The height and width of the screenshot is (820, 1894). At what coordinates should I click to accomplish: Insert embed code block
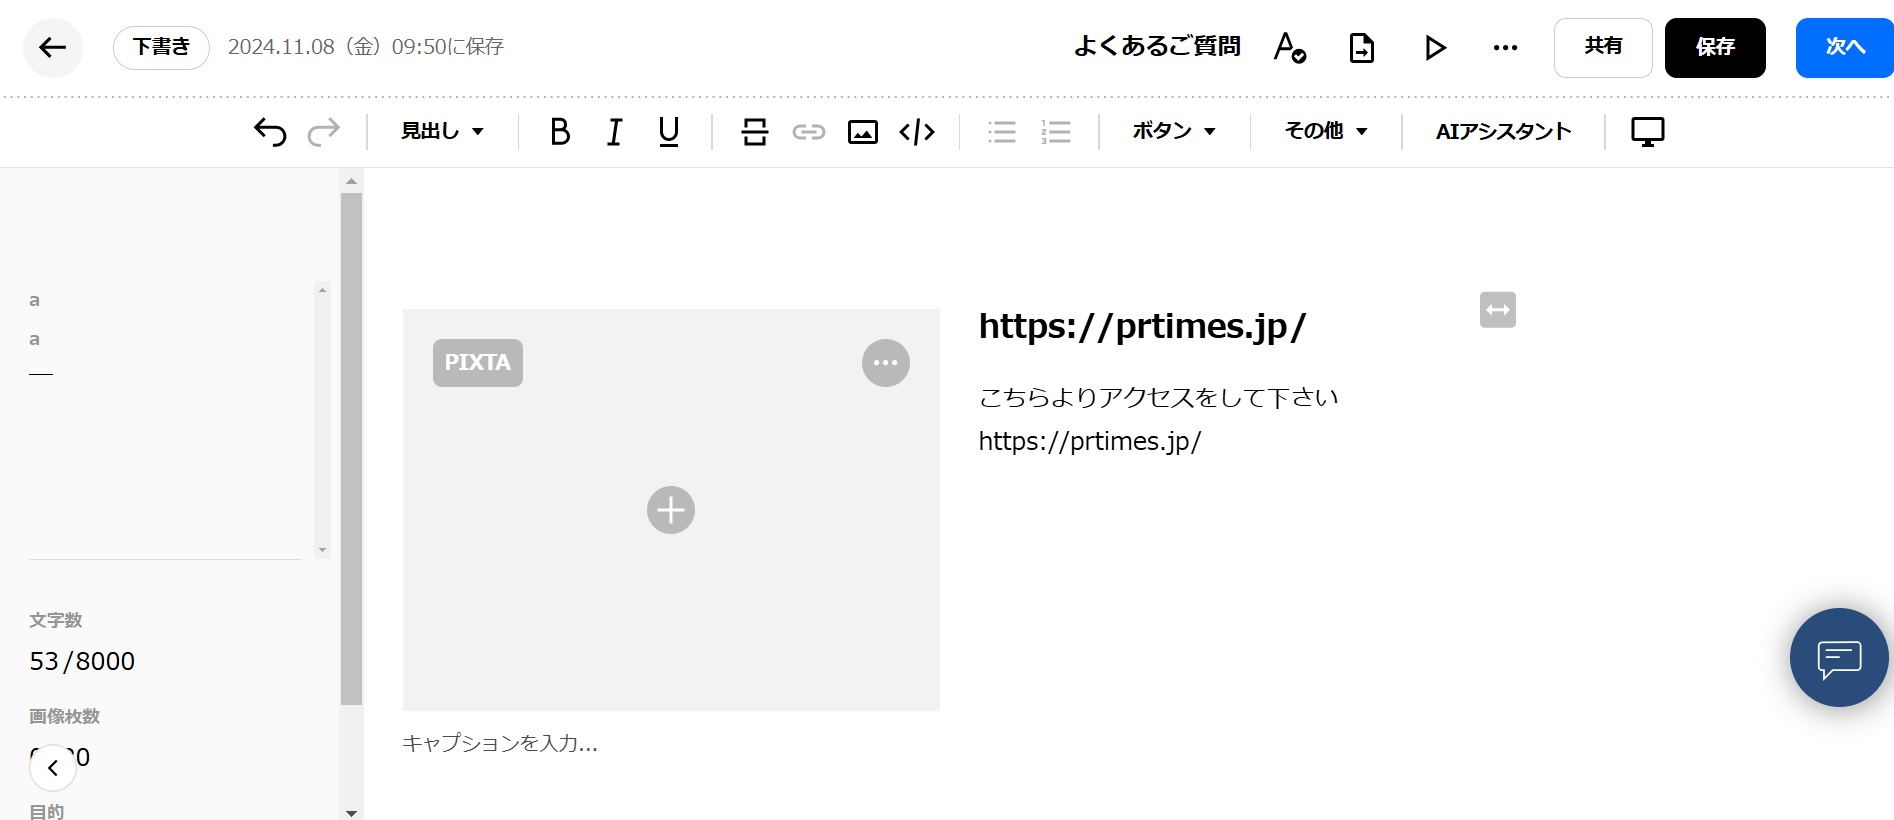pos(916,132)
